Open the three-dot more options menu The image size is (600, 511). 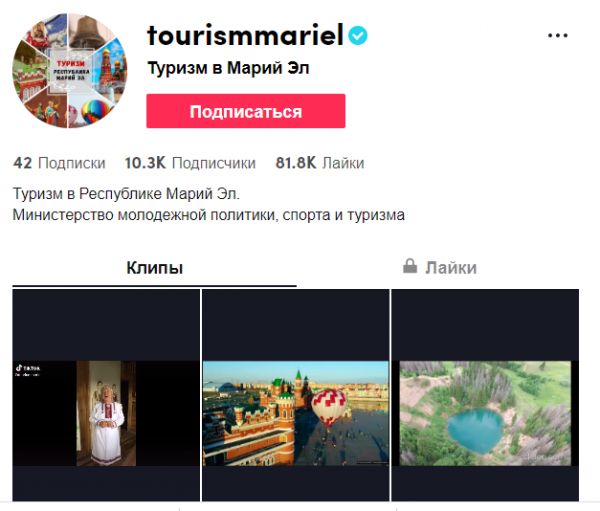(x=558, y=36)
